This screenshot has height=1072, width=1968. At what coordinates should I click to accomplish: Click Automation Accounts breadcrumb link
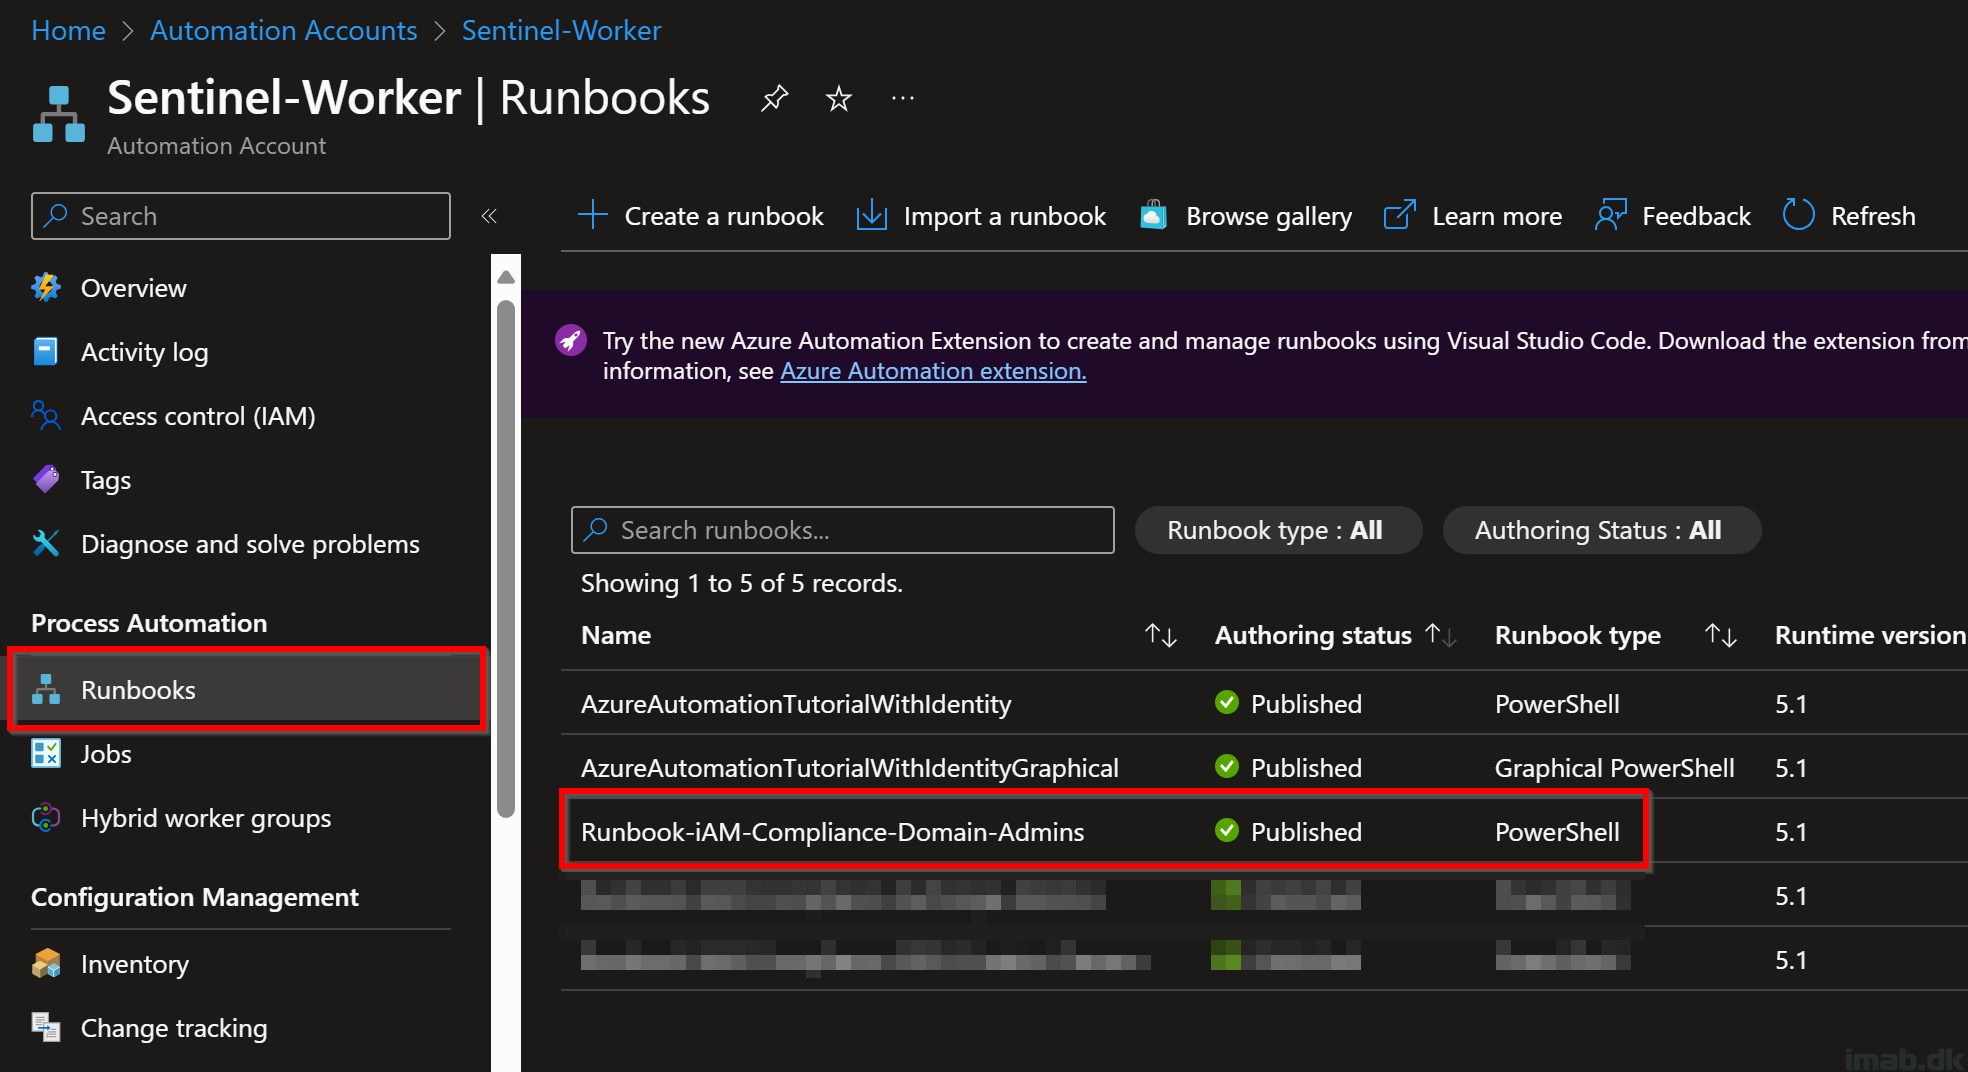pyautogui.click(x=284, y=30)
